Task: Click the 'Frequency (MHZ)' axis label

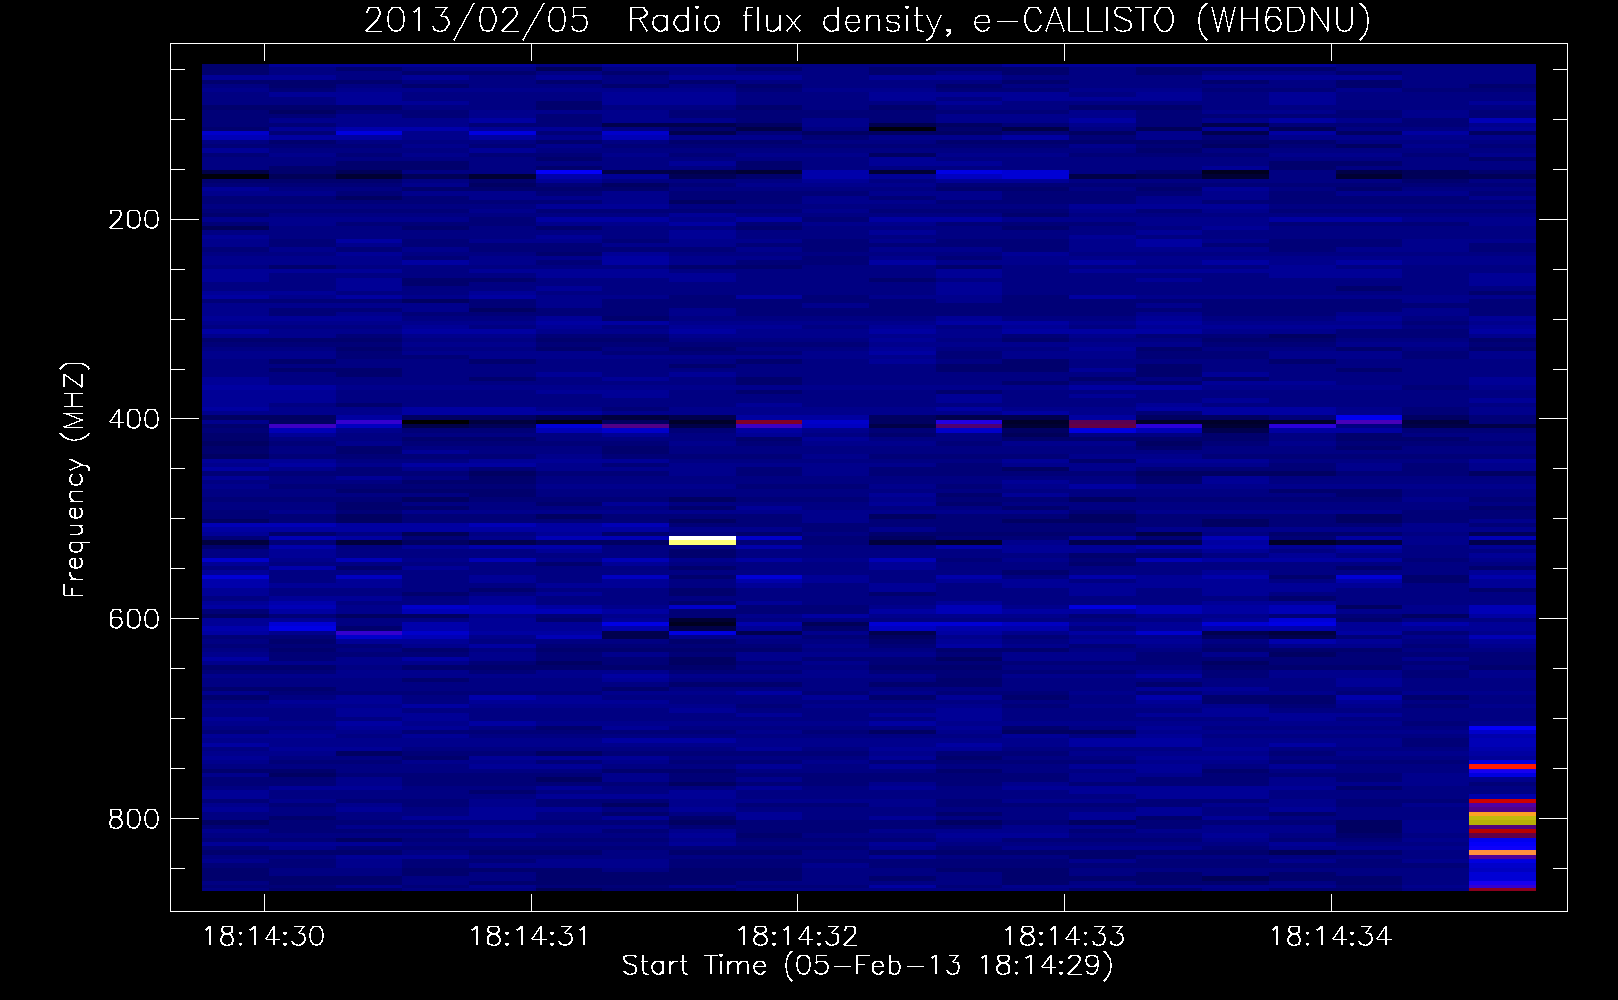Action: coord(75,480)
